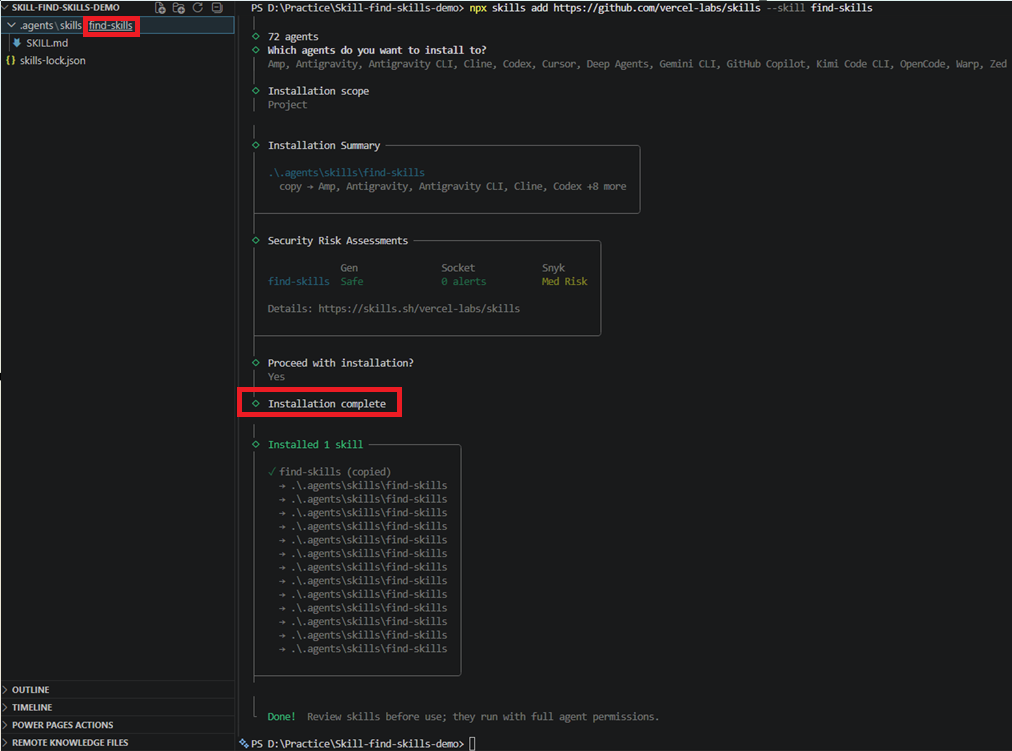
Task: Click the npx command word in terminal
Action: [478, 8]
